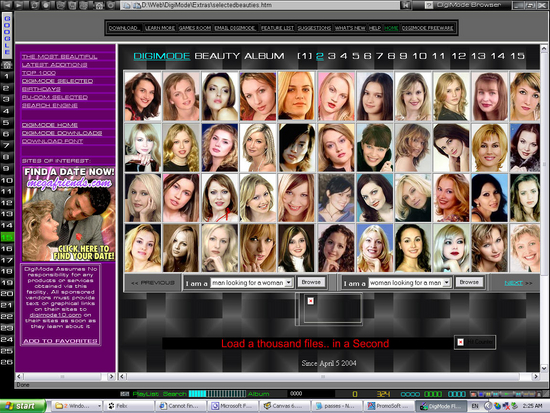Click the NEXT link

(x=514, y=283)
